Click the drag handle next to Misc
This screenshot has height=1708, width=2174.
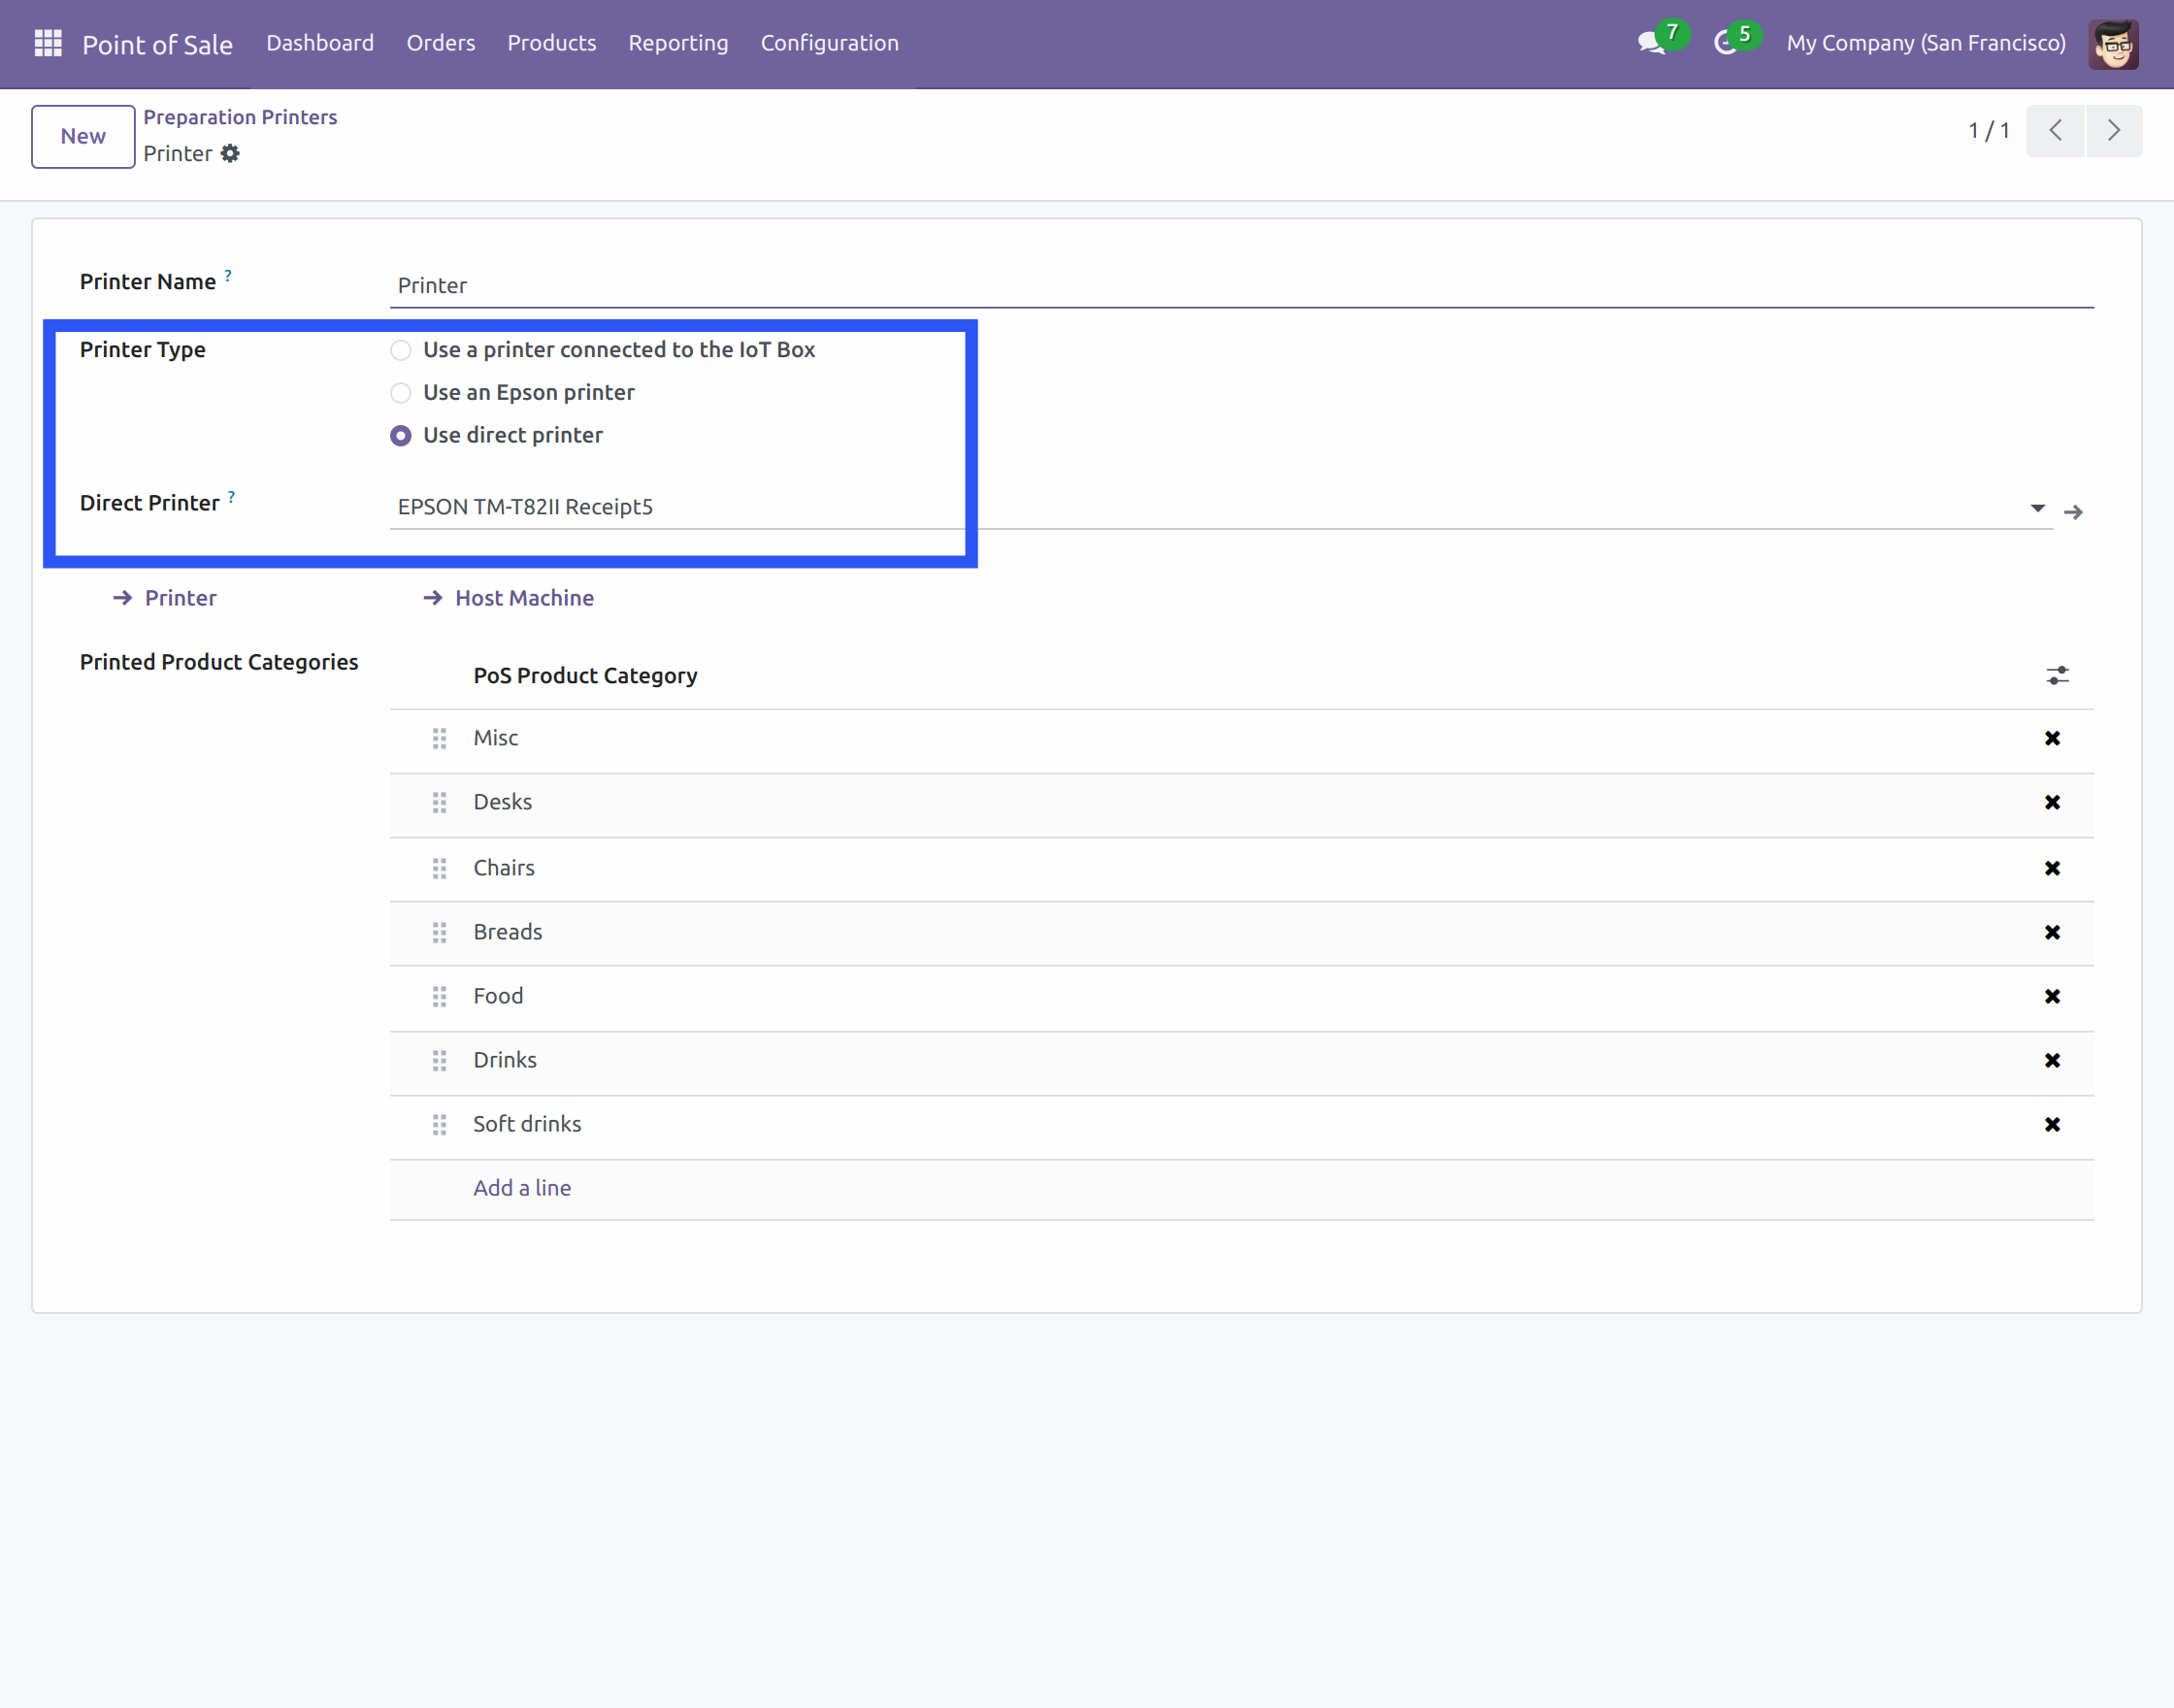[439, 738]
